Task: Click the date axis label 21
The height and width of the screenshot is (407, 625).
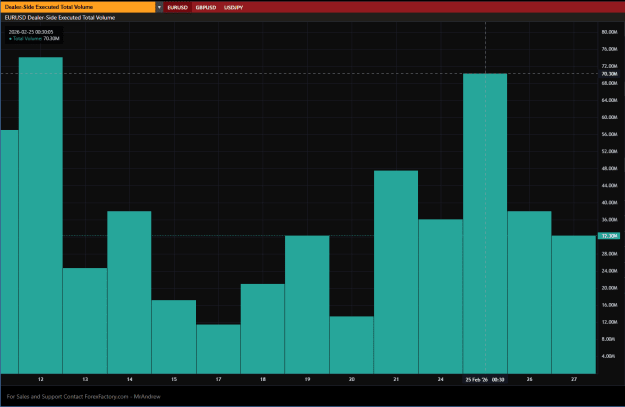Action: [396, 379]
